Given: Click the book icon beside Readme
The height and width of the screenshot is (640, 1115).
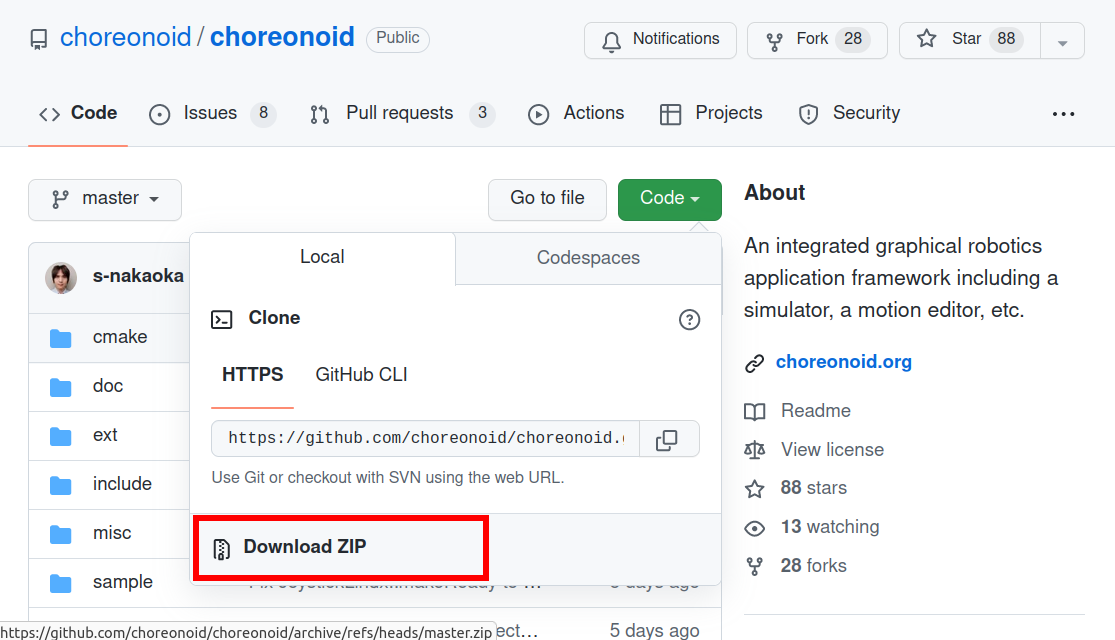Looking at the screenshot, I should (755, 410).
